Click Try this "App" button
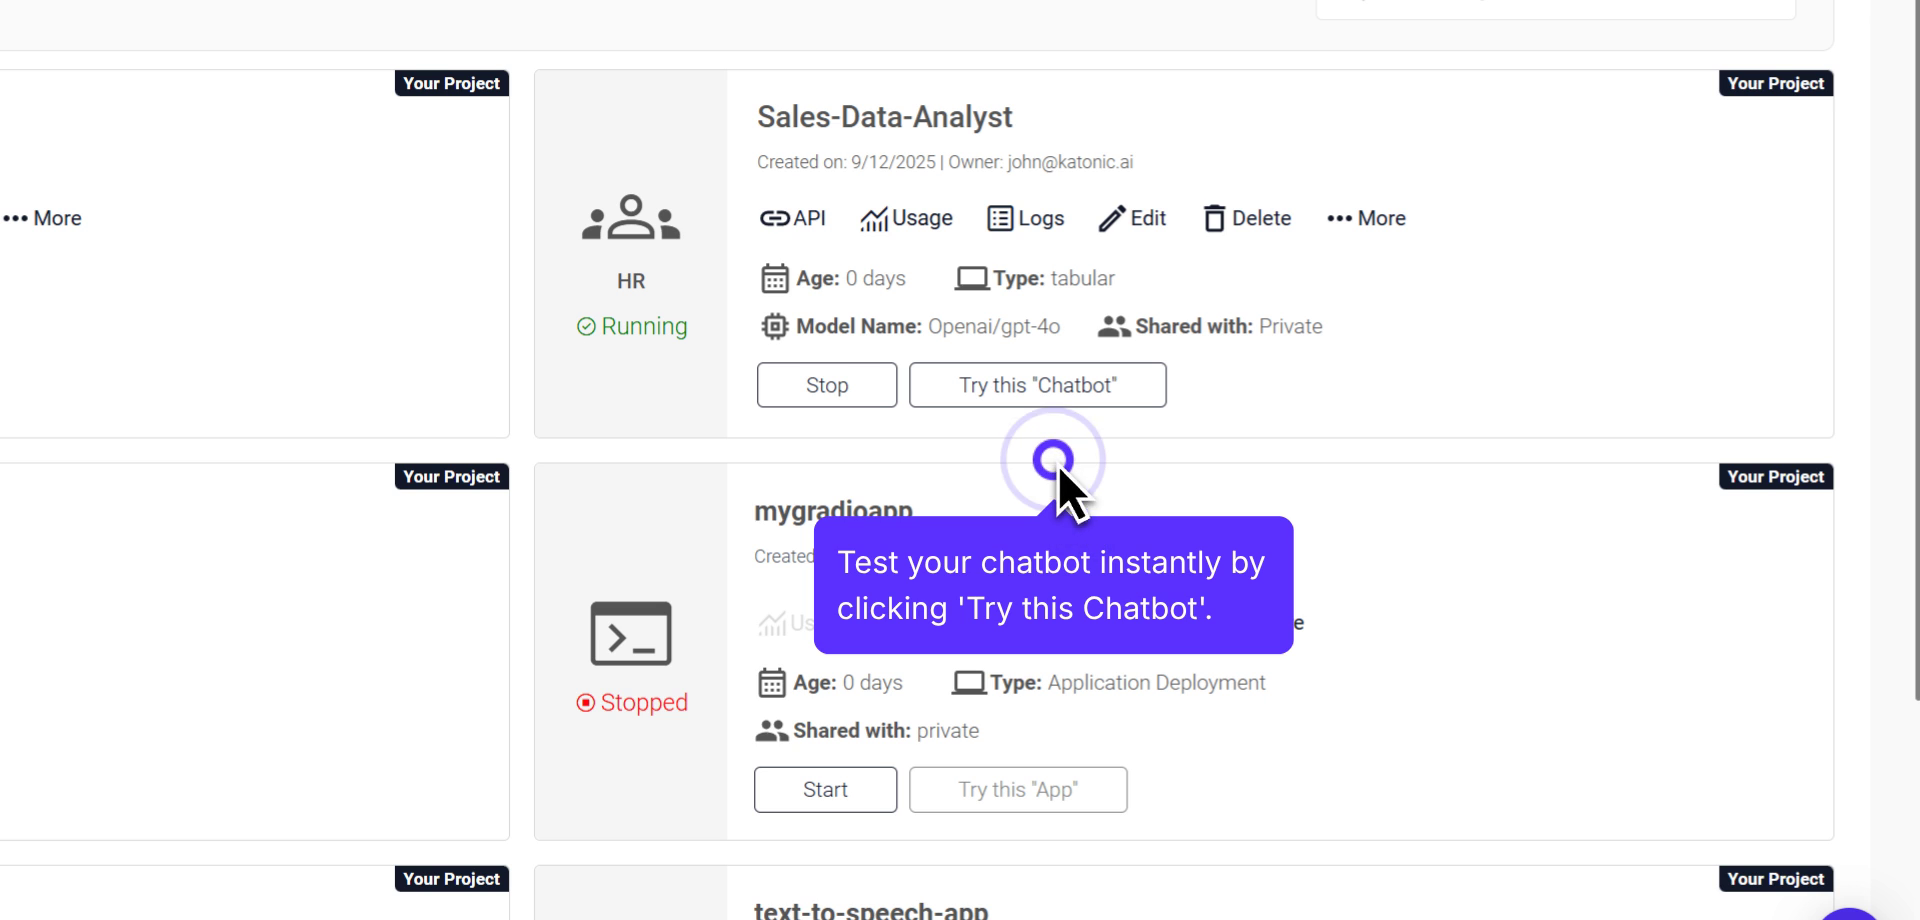Image resolution: width=1920 pixels, height=920 pixels. click(1017, 790)
